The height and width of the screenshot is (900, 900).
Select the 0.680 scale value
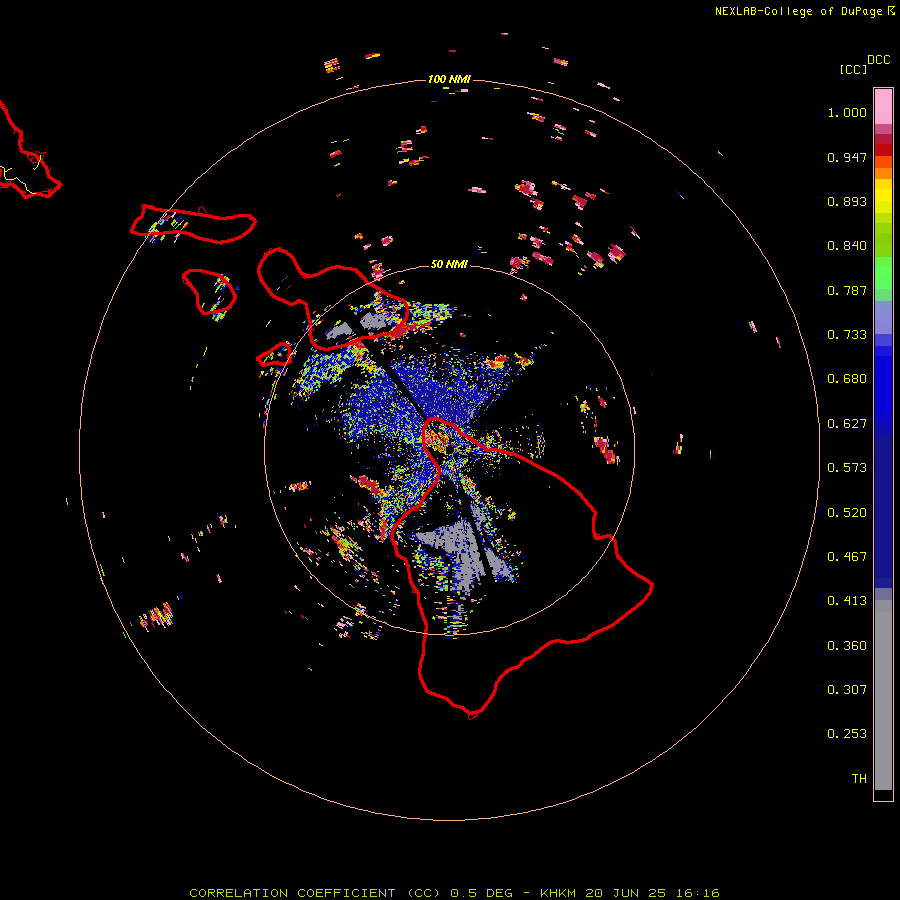point(847,379)
